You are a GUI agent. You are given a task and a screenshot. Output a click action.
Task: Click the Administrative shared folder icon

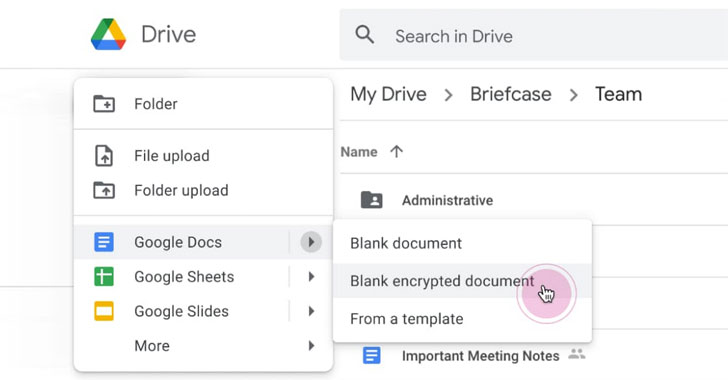pos(371,200)
